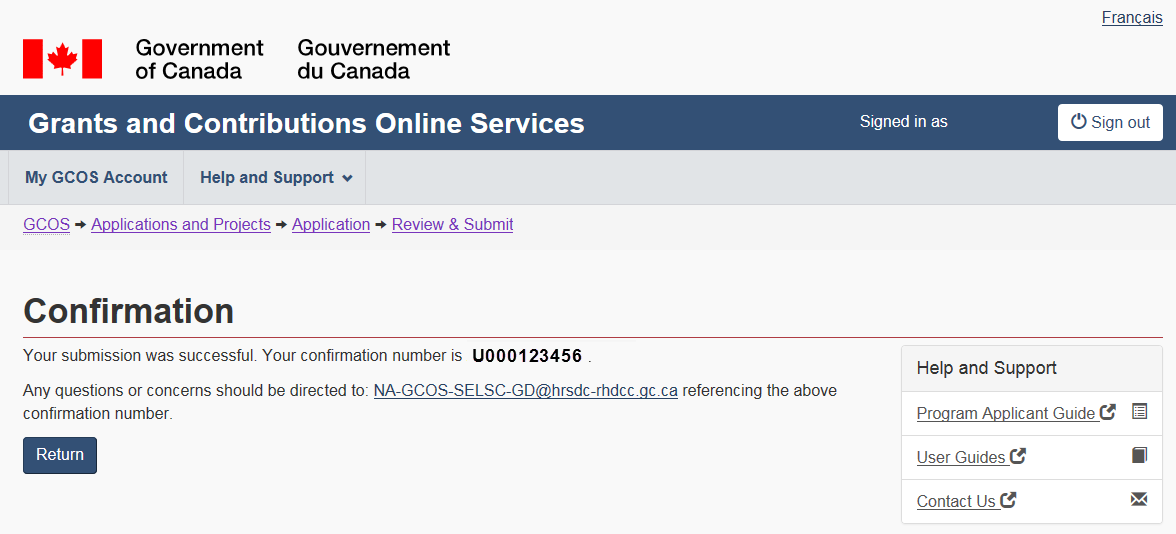1176x534 pixels.
Task: Expand the Help and Support dropdown menu
Action: click(276, 177)
